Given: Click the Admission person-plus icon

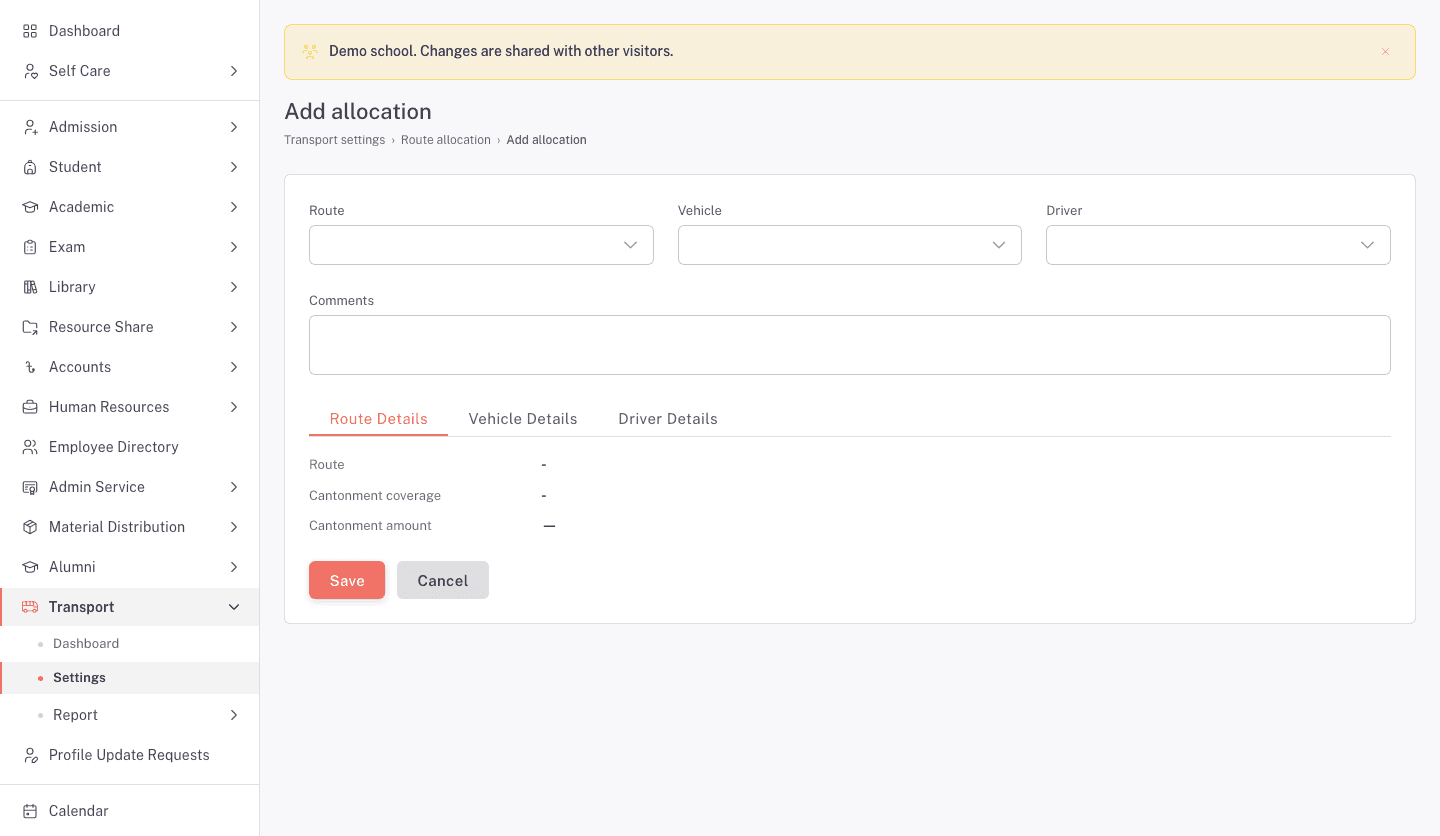Looking at the screenshot, I should coord(30,127).
